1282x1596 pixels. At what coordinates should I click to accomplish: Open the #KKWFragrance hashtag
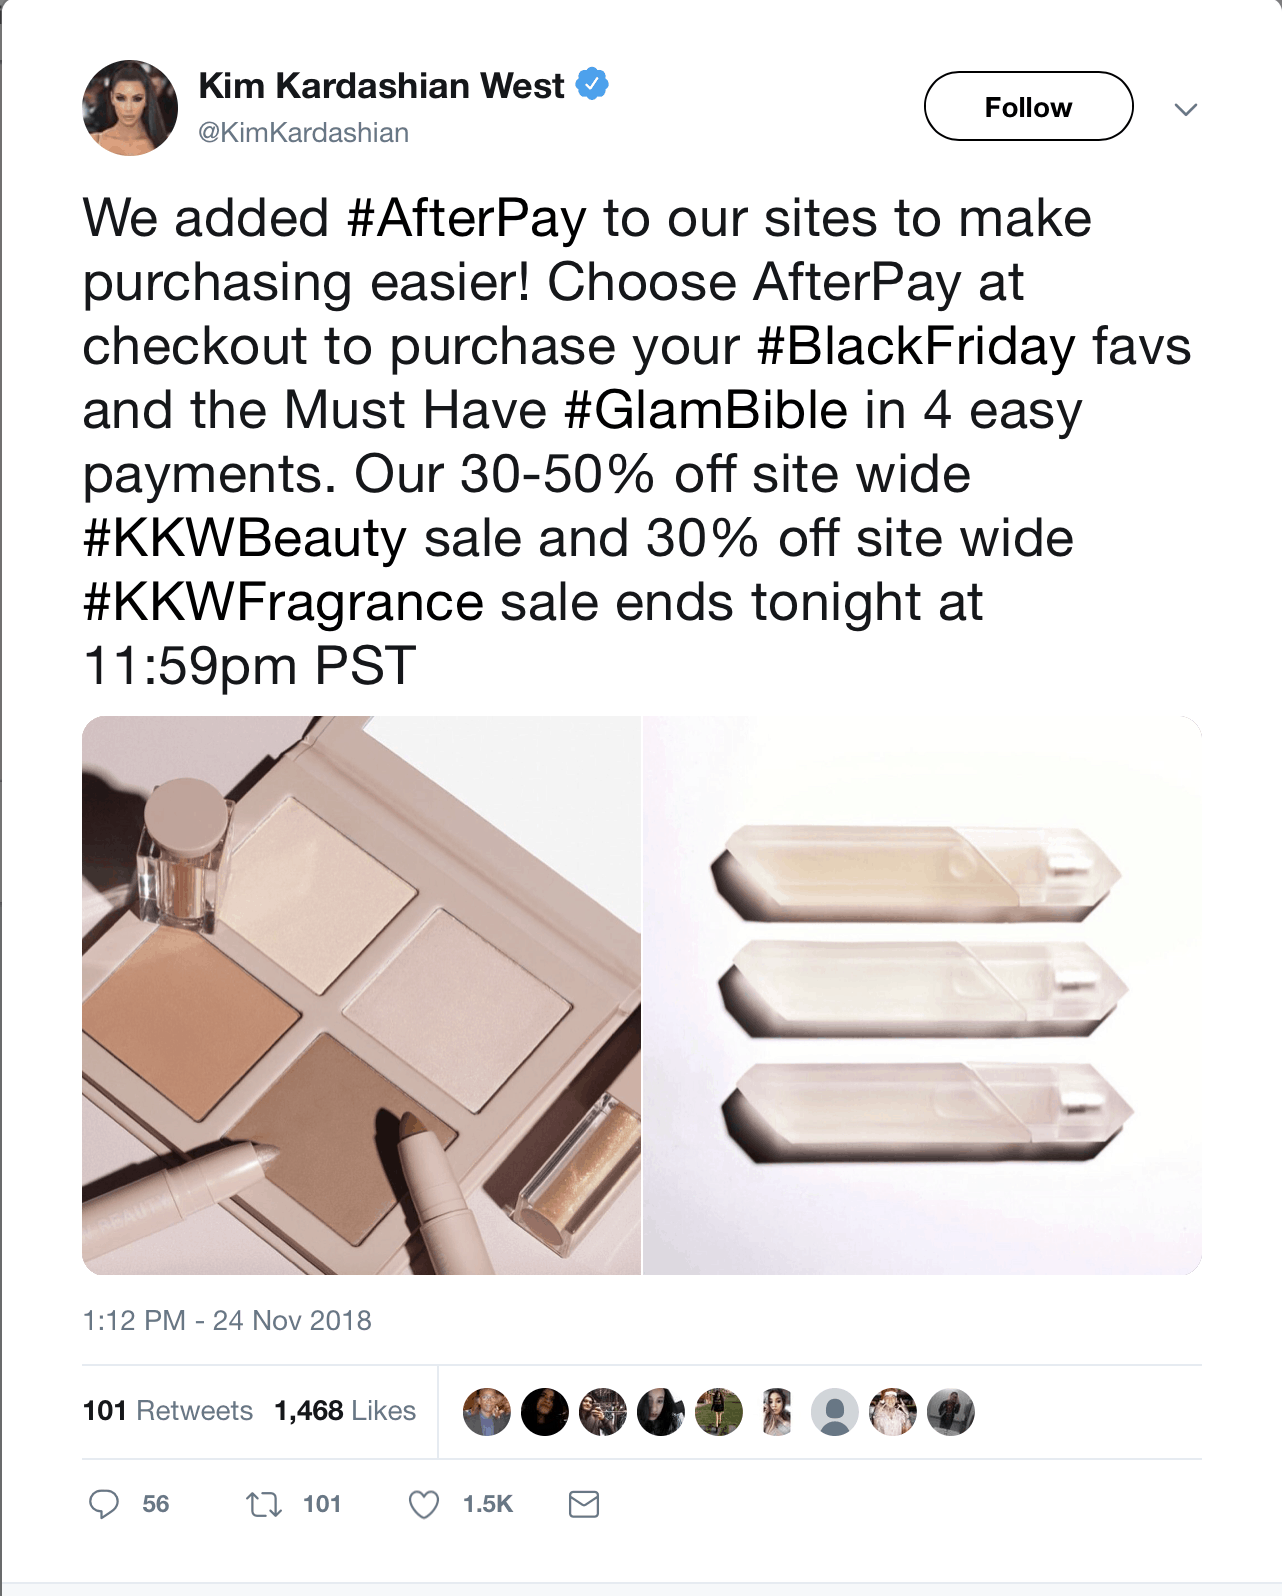click(284, 602)
